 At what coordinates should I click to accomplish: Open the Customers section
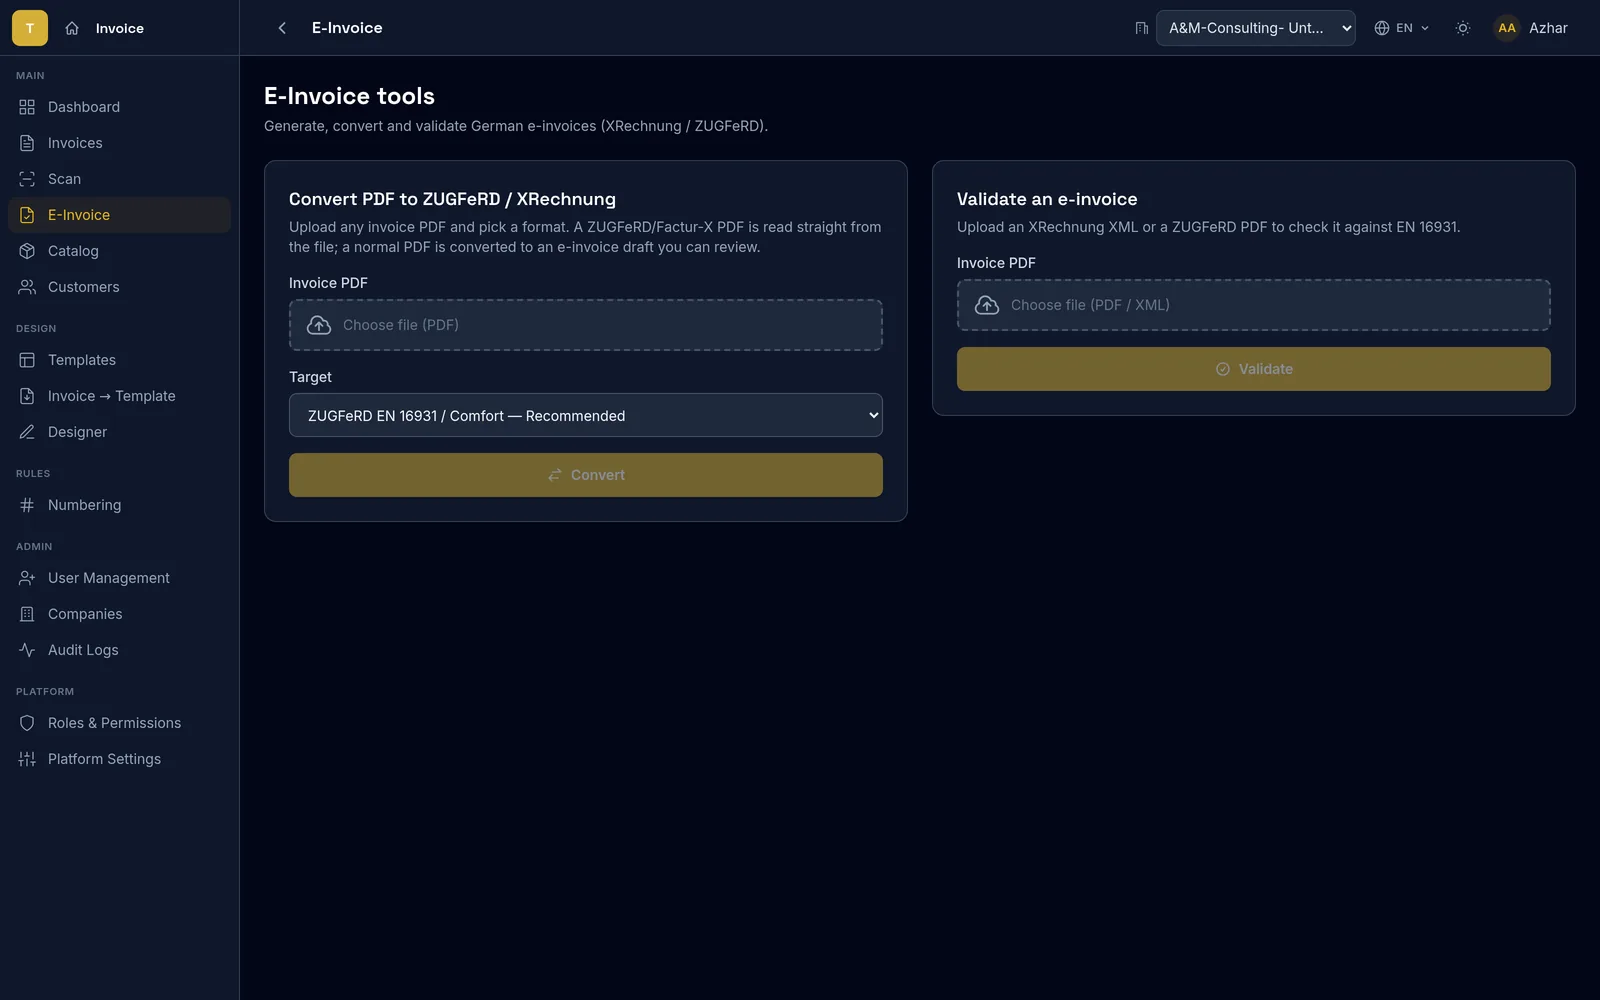coord(119,287)
